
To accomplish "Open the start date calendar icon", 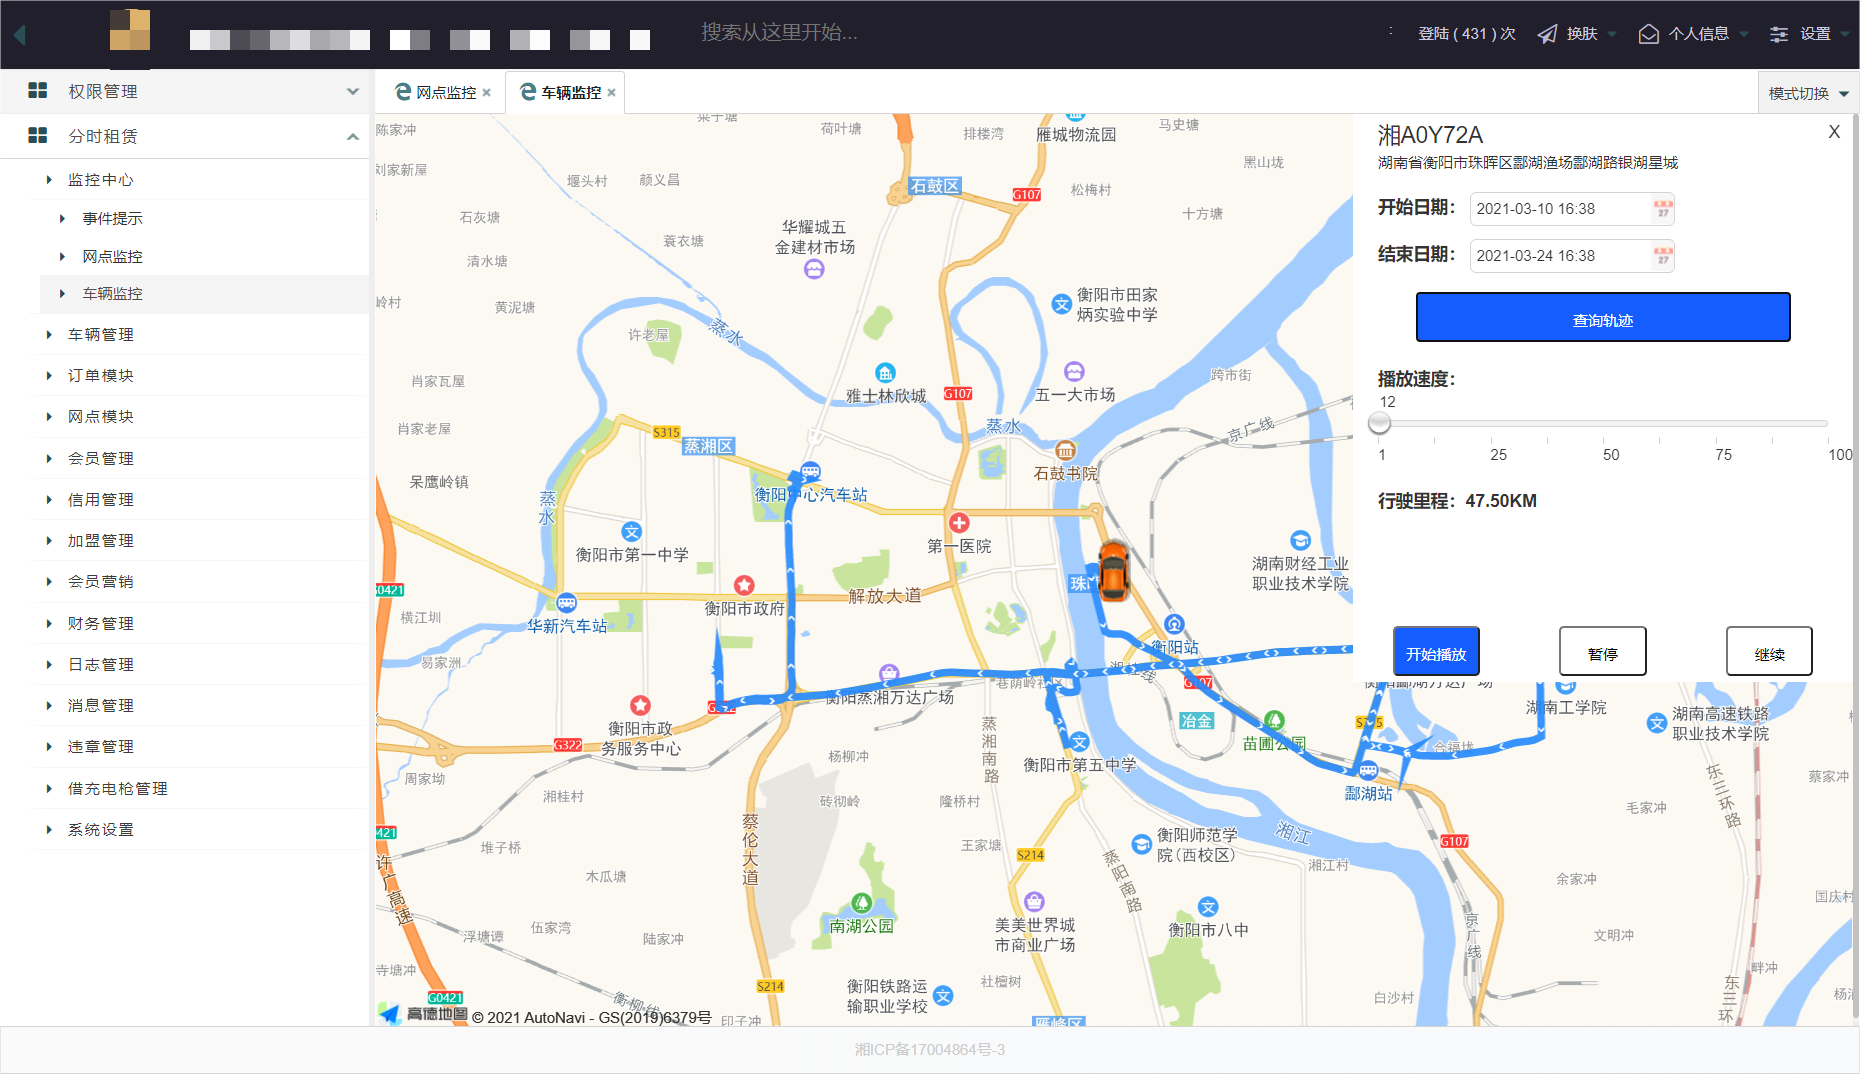I will tap(1662, 209).
